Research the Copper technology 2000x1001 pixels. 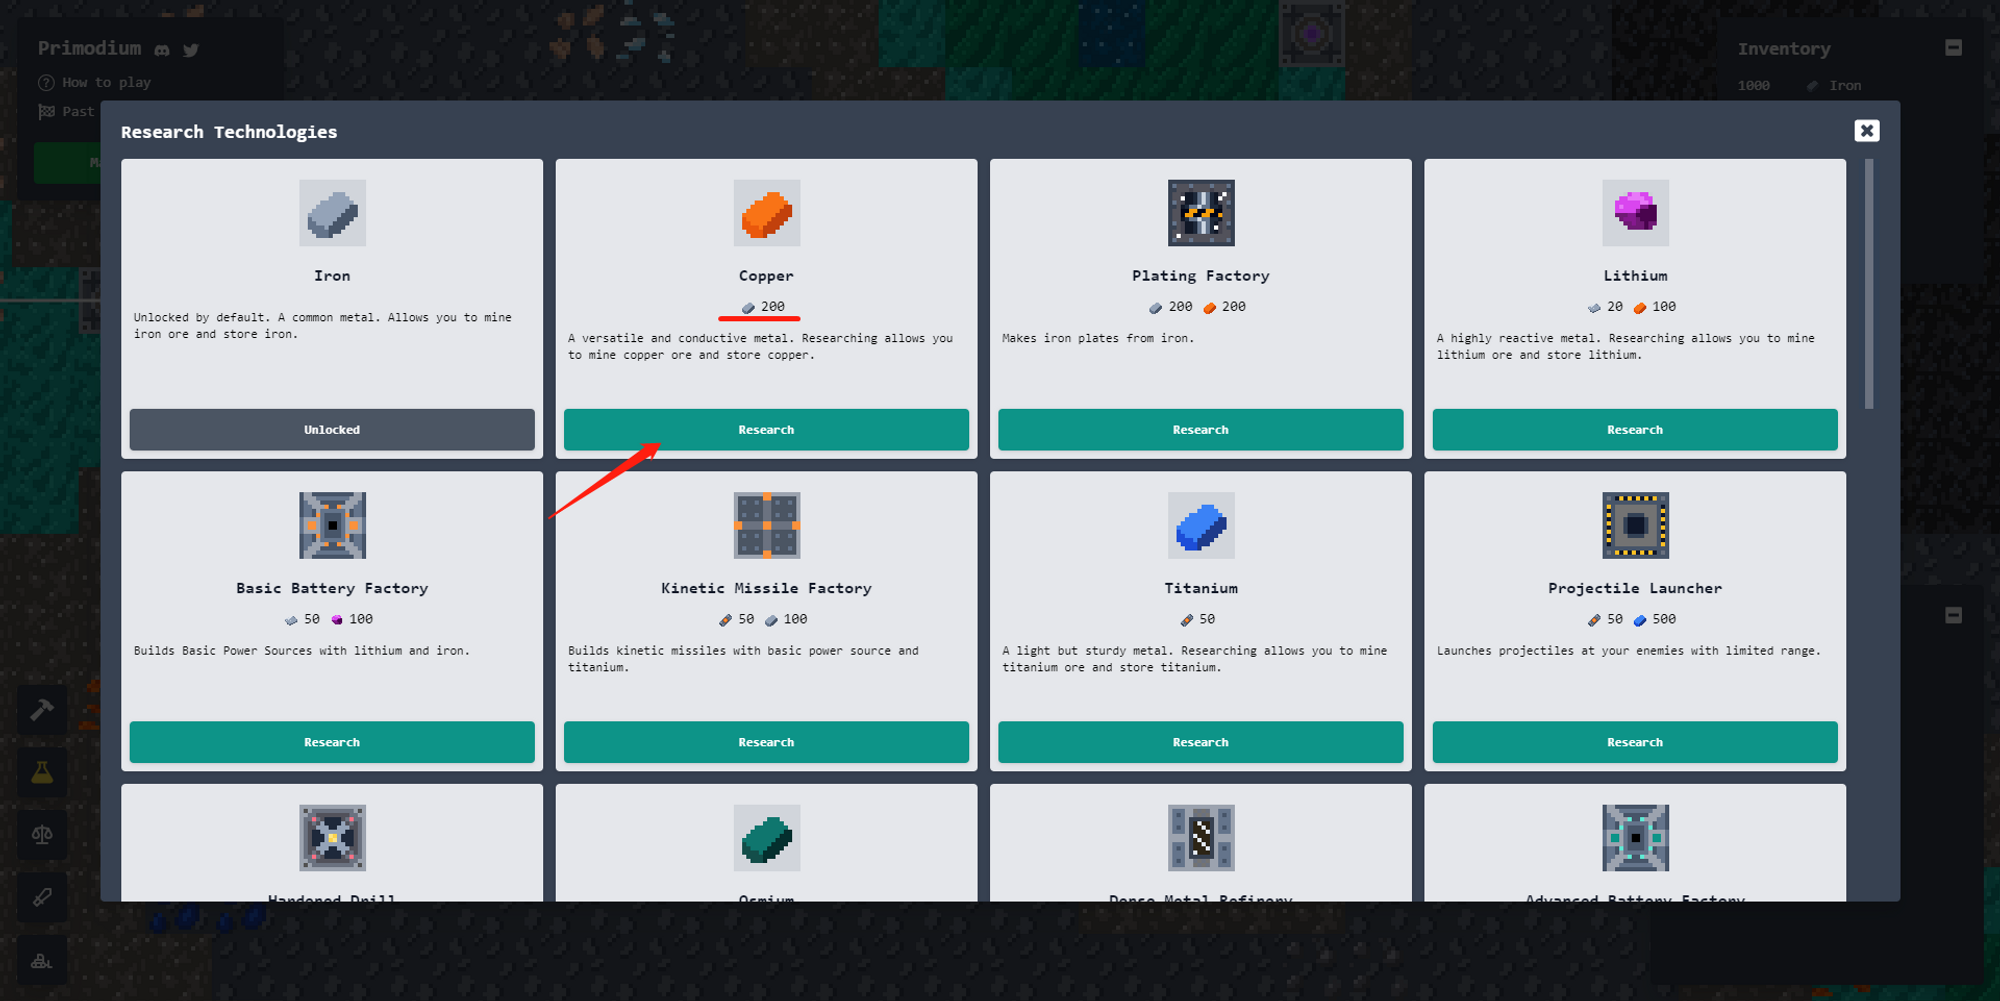click(766, 429)
